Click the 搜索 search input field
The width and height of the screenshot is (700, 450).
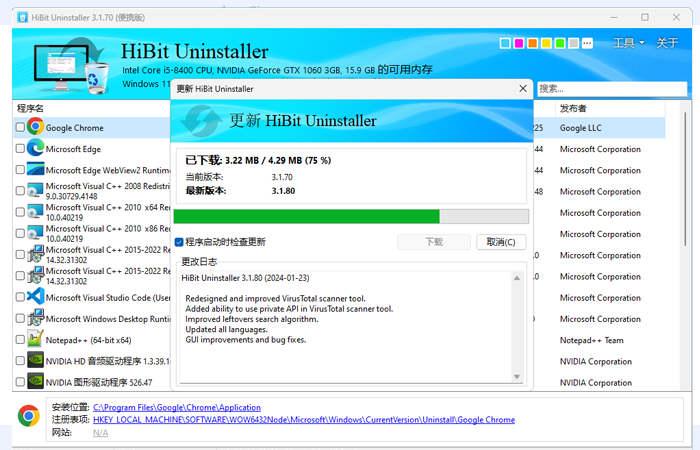(610, 88)
